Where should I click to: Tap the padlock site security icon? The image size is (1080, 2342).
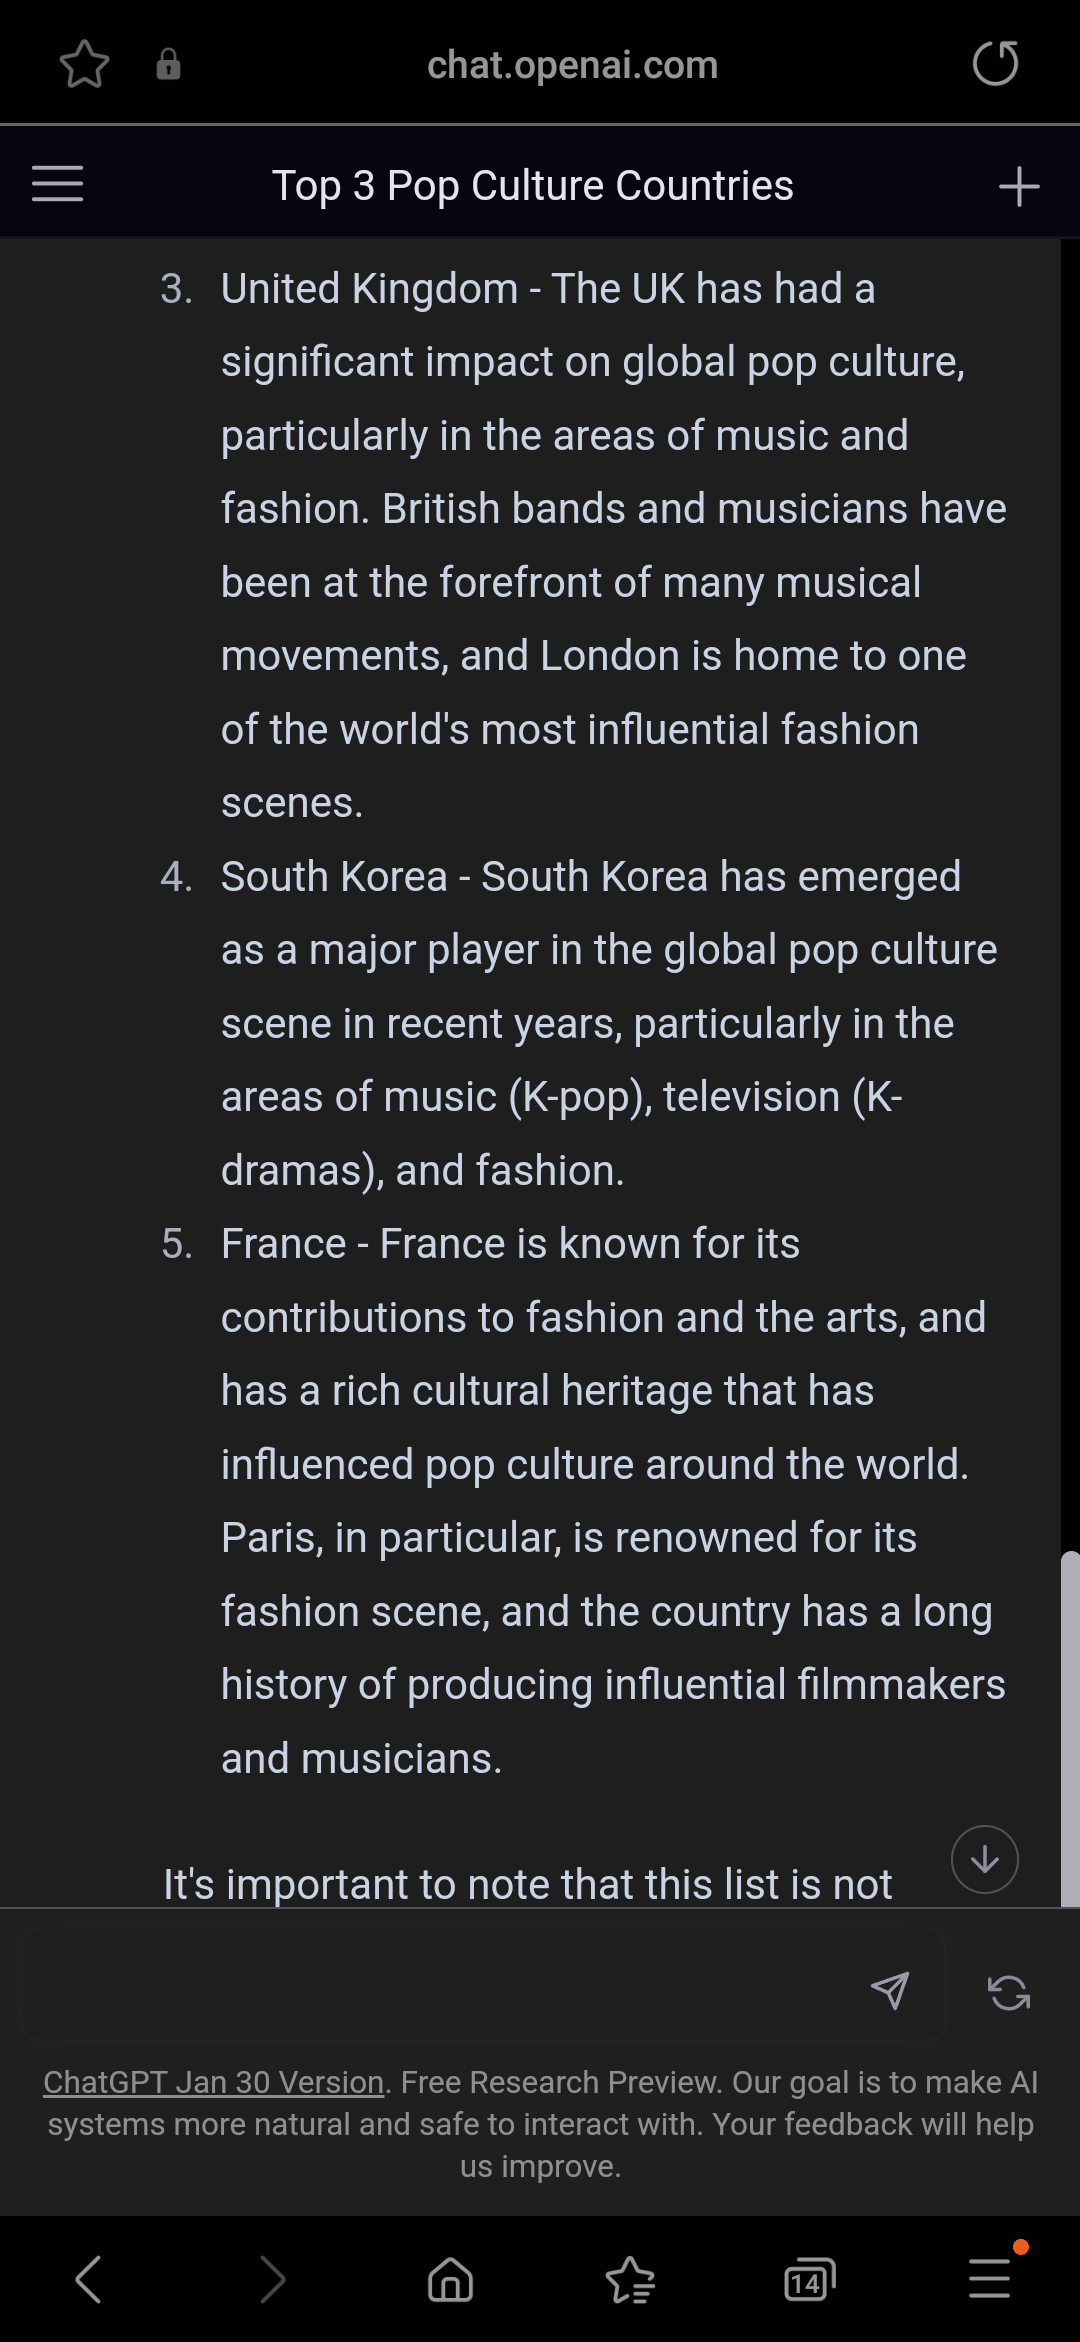(168, 65)
